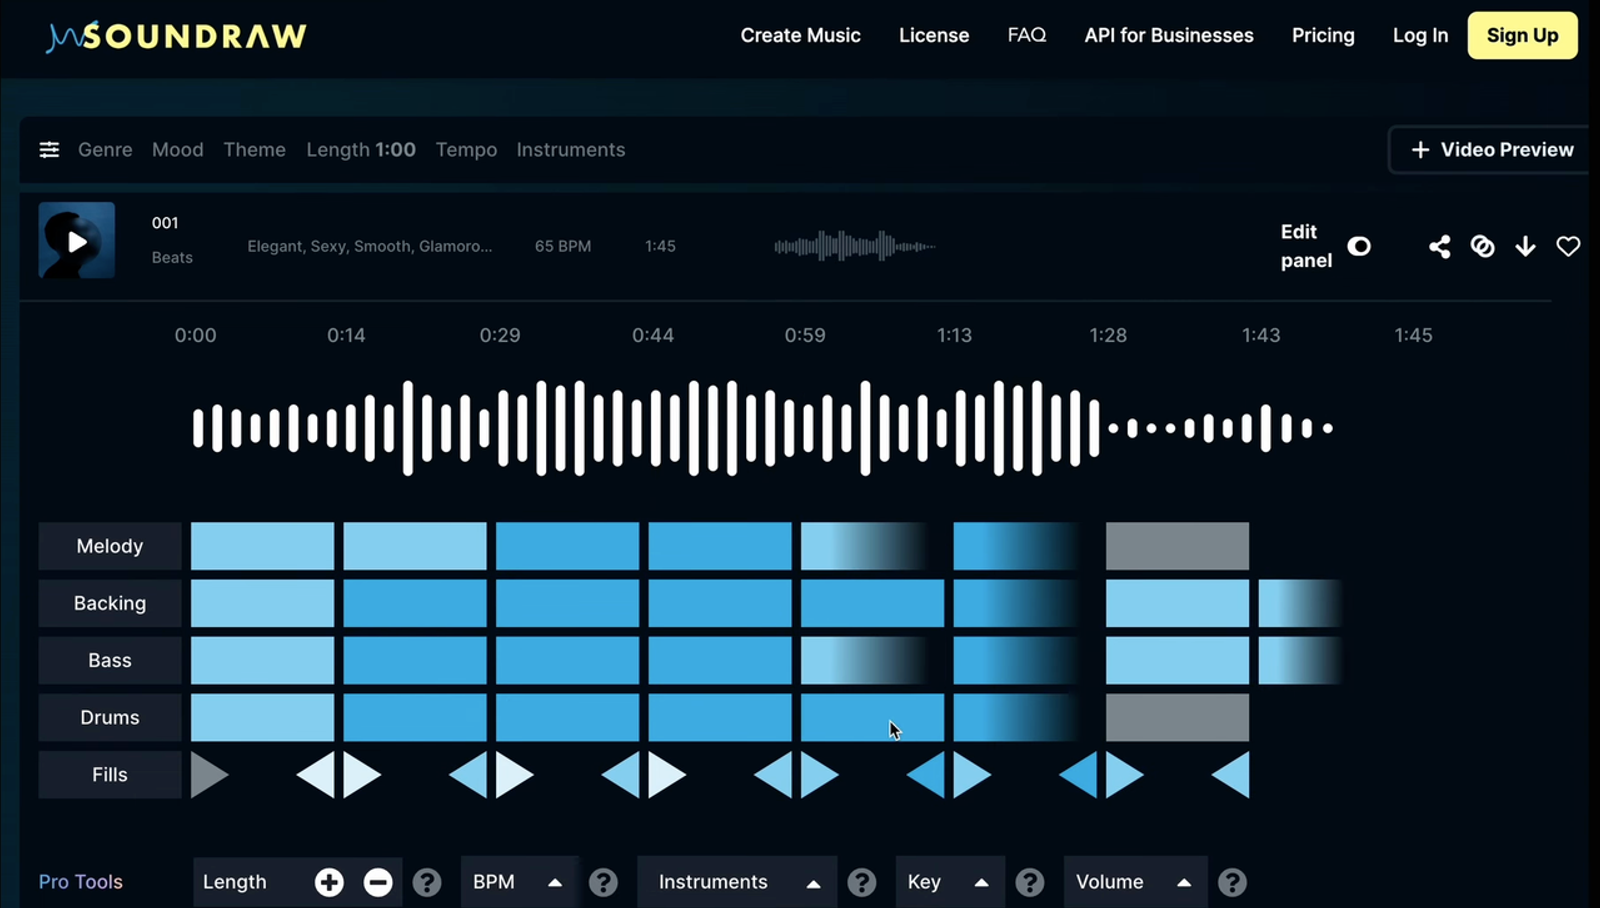Open the FAQ page
The width and height of the screenshot is (1600, 908).
1027,35
